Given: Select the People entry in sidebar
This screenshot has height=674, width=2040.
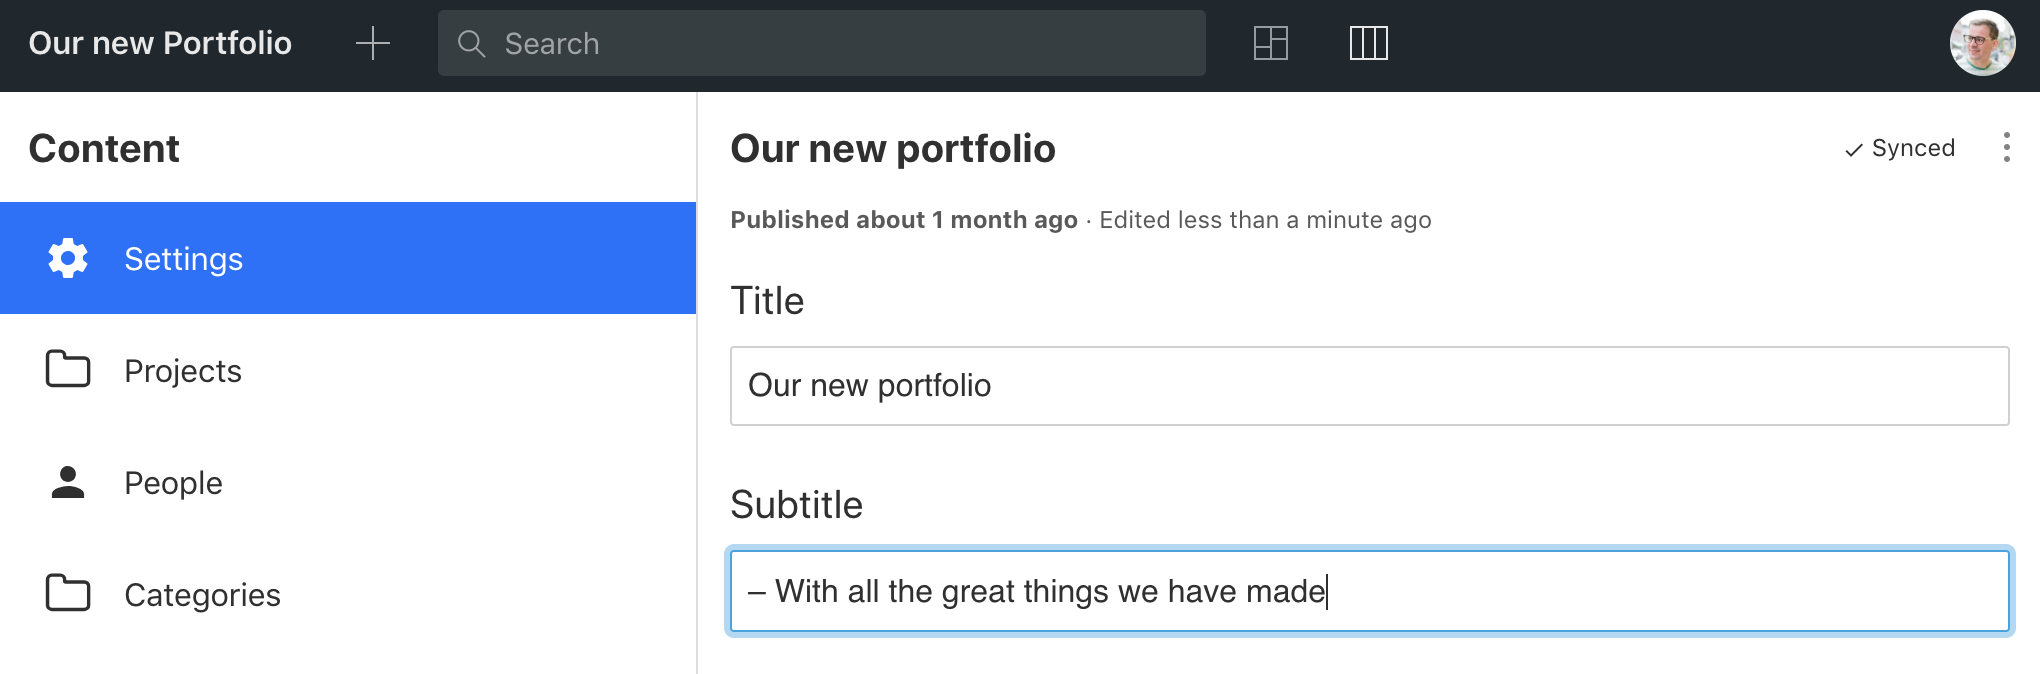Looking at the screenshot, I should click(173, 482).
